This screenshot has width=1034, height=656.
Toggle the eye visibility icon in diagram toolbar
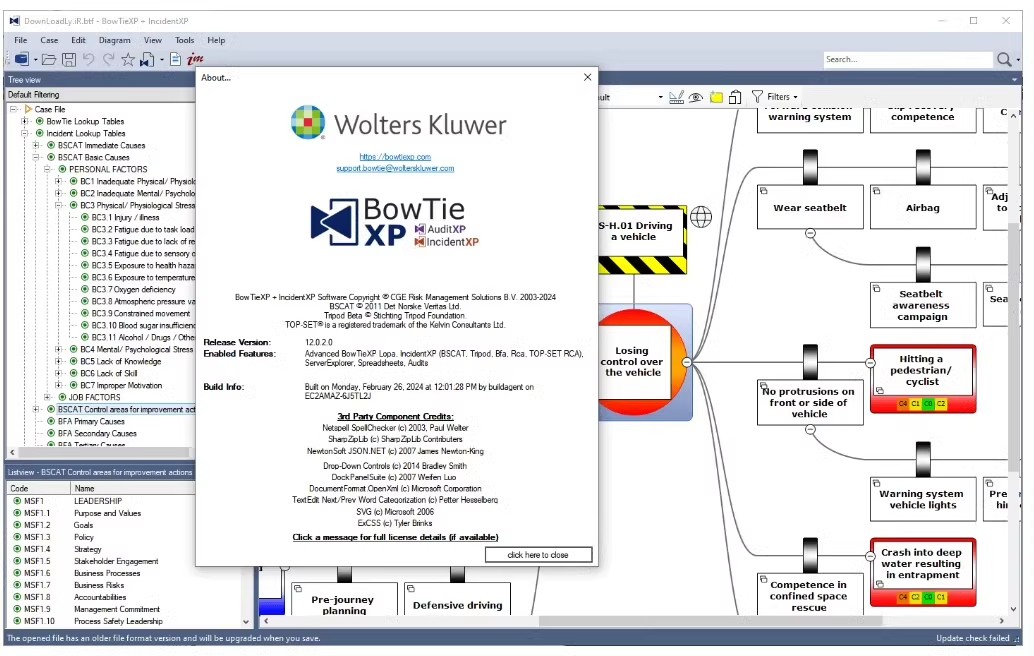pyautogui.click(x=696, y=98)
